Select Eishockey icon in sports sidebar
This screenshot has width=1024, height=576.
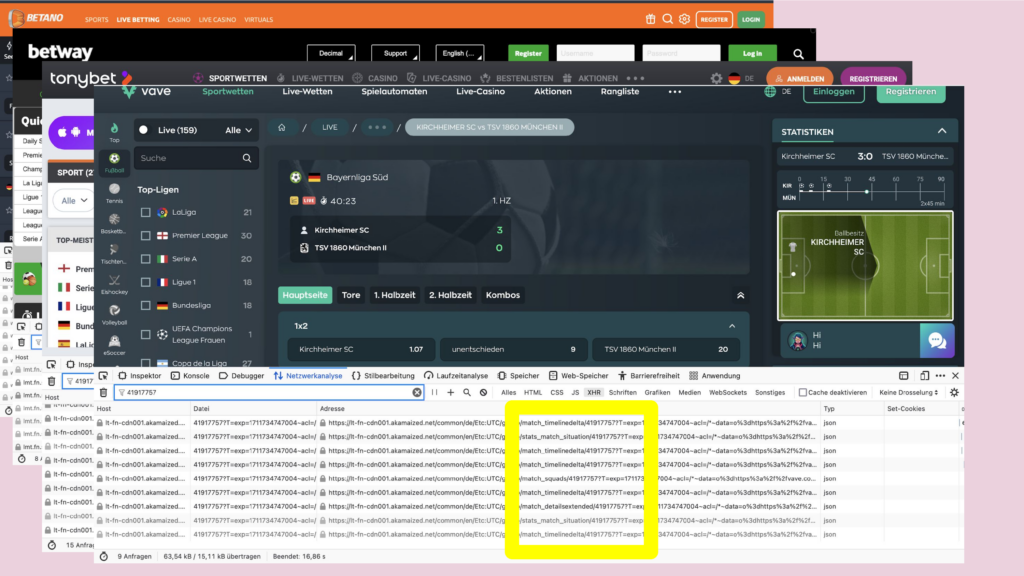click(114, 285)
